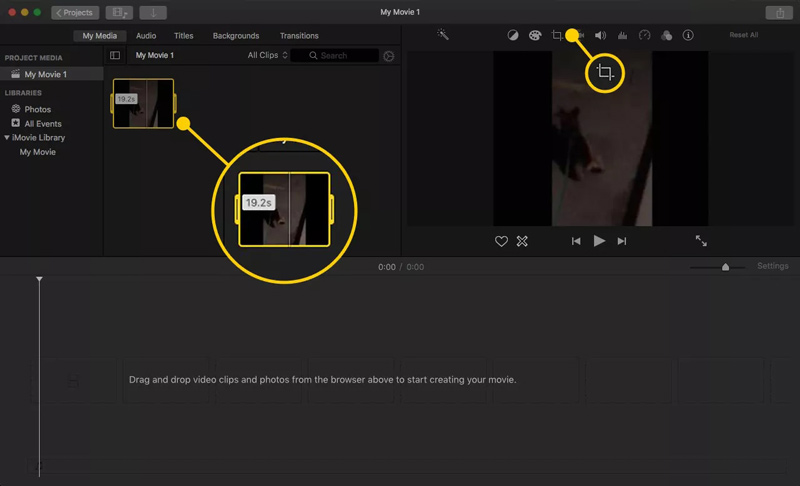Select the cropping tool in toolbar

click(x=557, y=35)
